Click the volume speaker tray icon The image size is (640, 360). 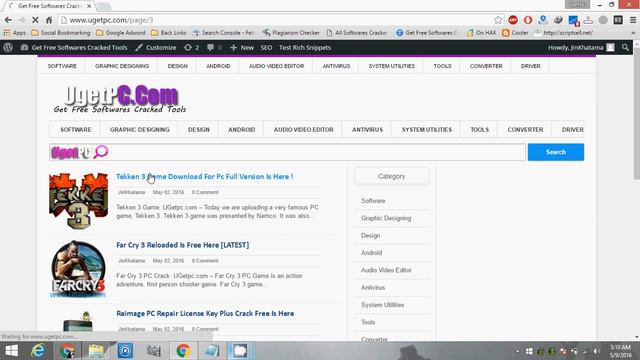[596, 351]
